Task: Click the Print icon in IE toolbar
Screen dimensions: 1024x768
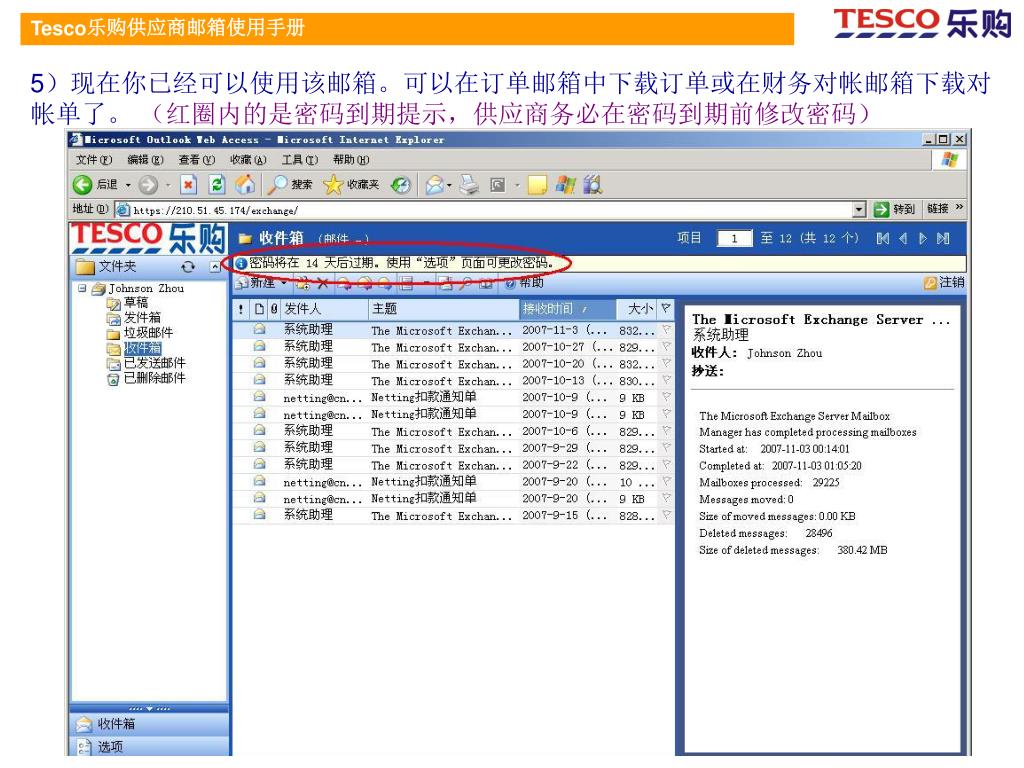Action: click(469, 185)
